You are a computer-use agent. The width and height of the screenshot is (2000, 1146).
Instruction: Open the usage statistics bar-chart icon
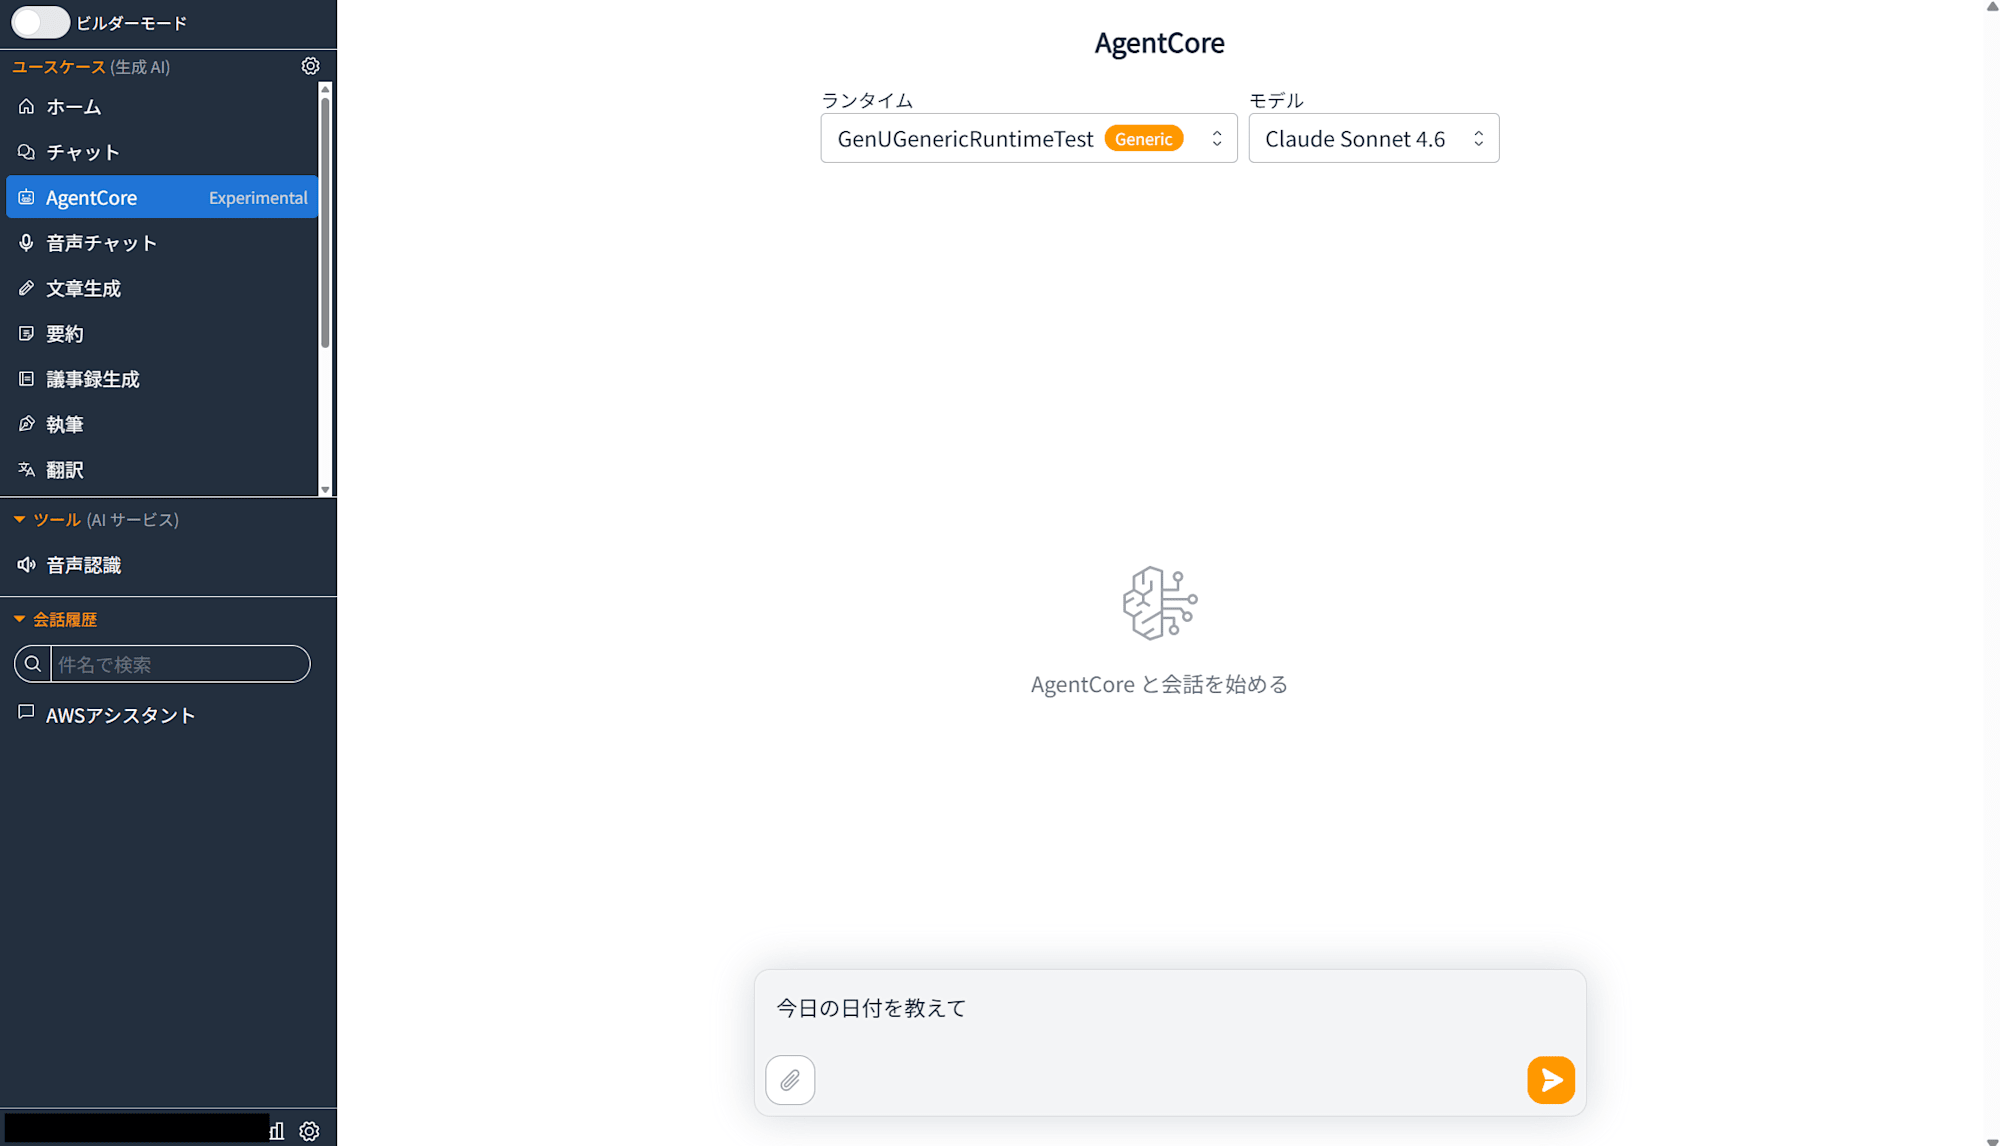[x=276, y=1130]
